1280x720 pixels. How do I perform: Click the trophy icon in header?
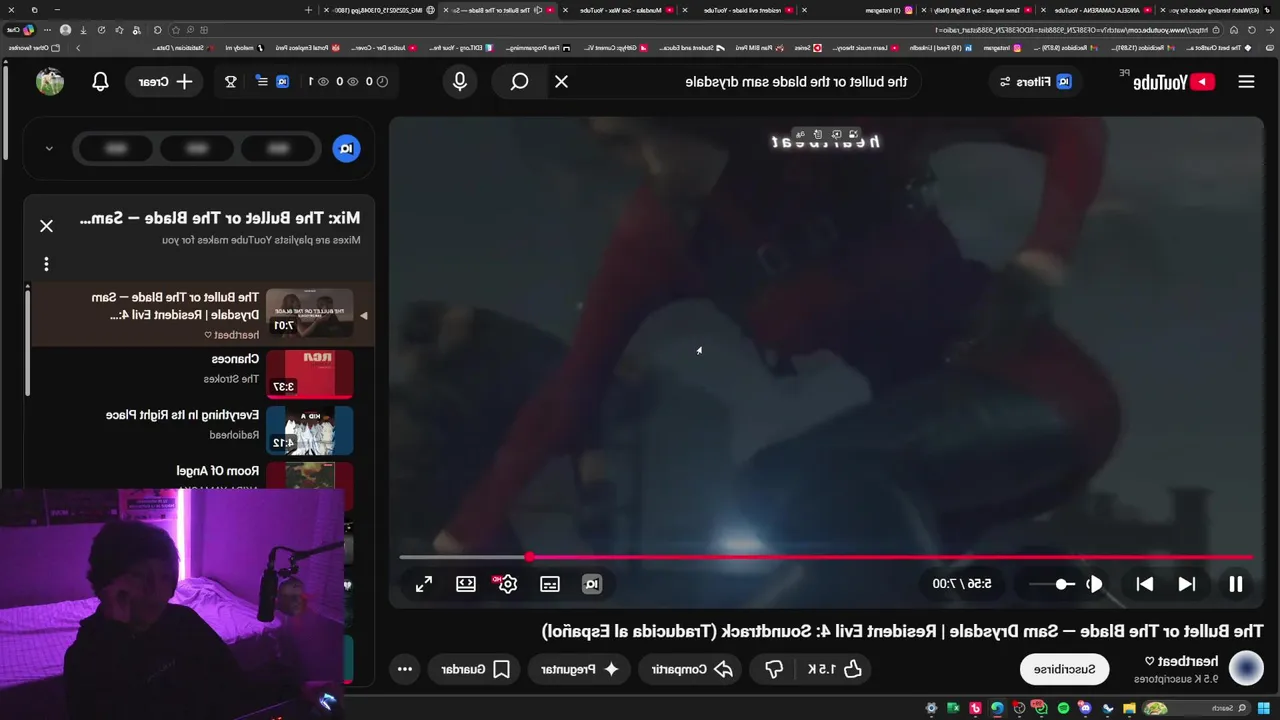[231, 82]
